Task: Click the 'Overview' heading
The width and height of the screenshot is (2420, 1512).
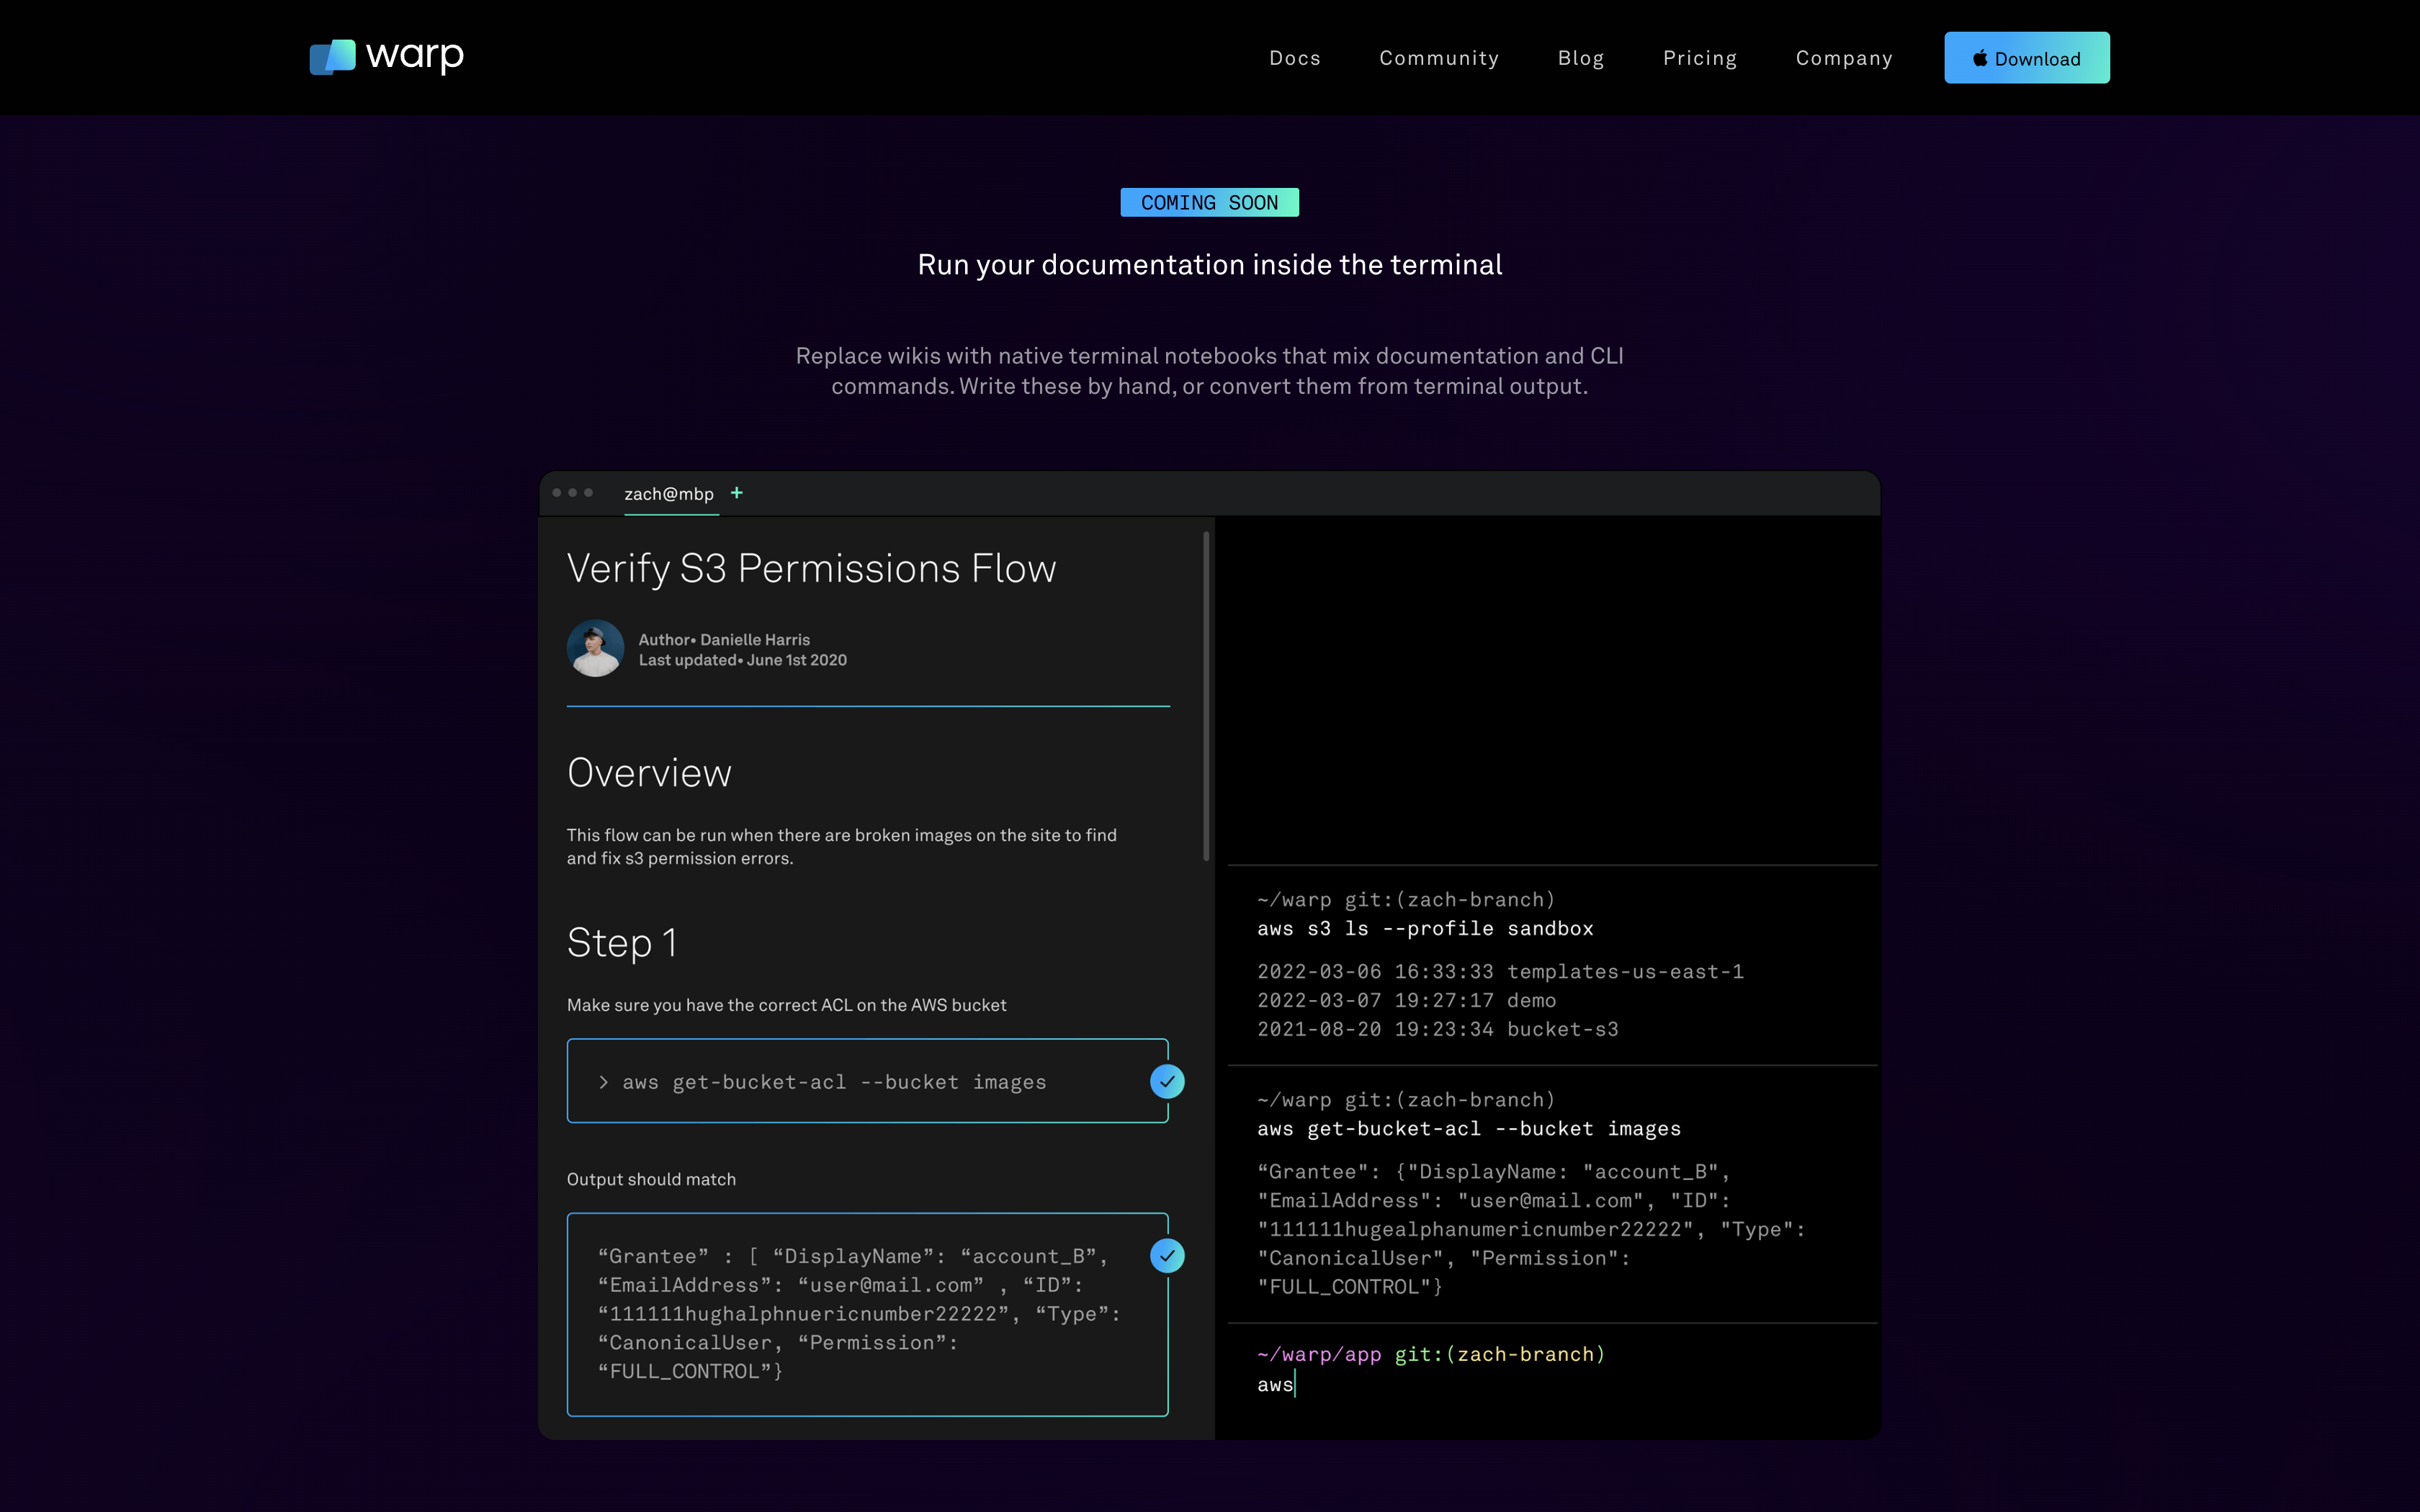Action: pyautogui.click(x=649, y=773)
